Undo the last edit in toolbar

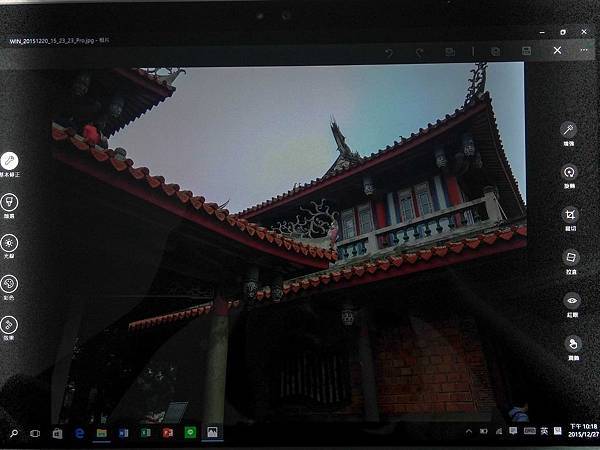(x=389, y=52)
